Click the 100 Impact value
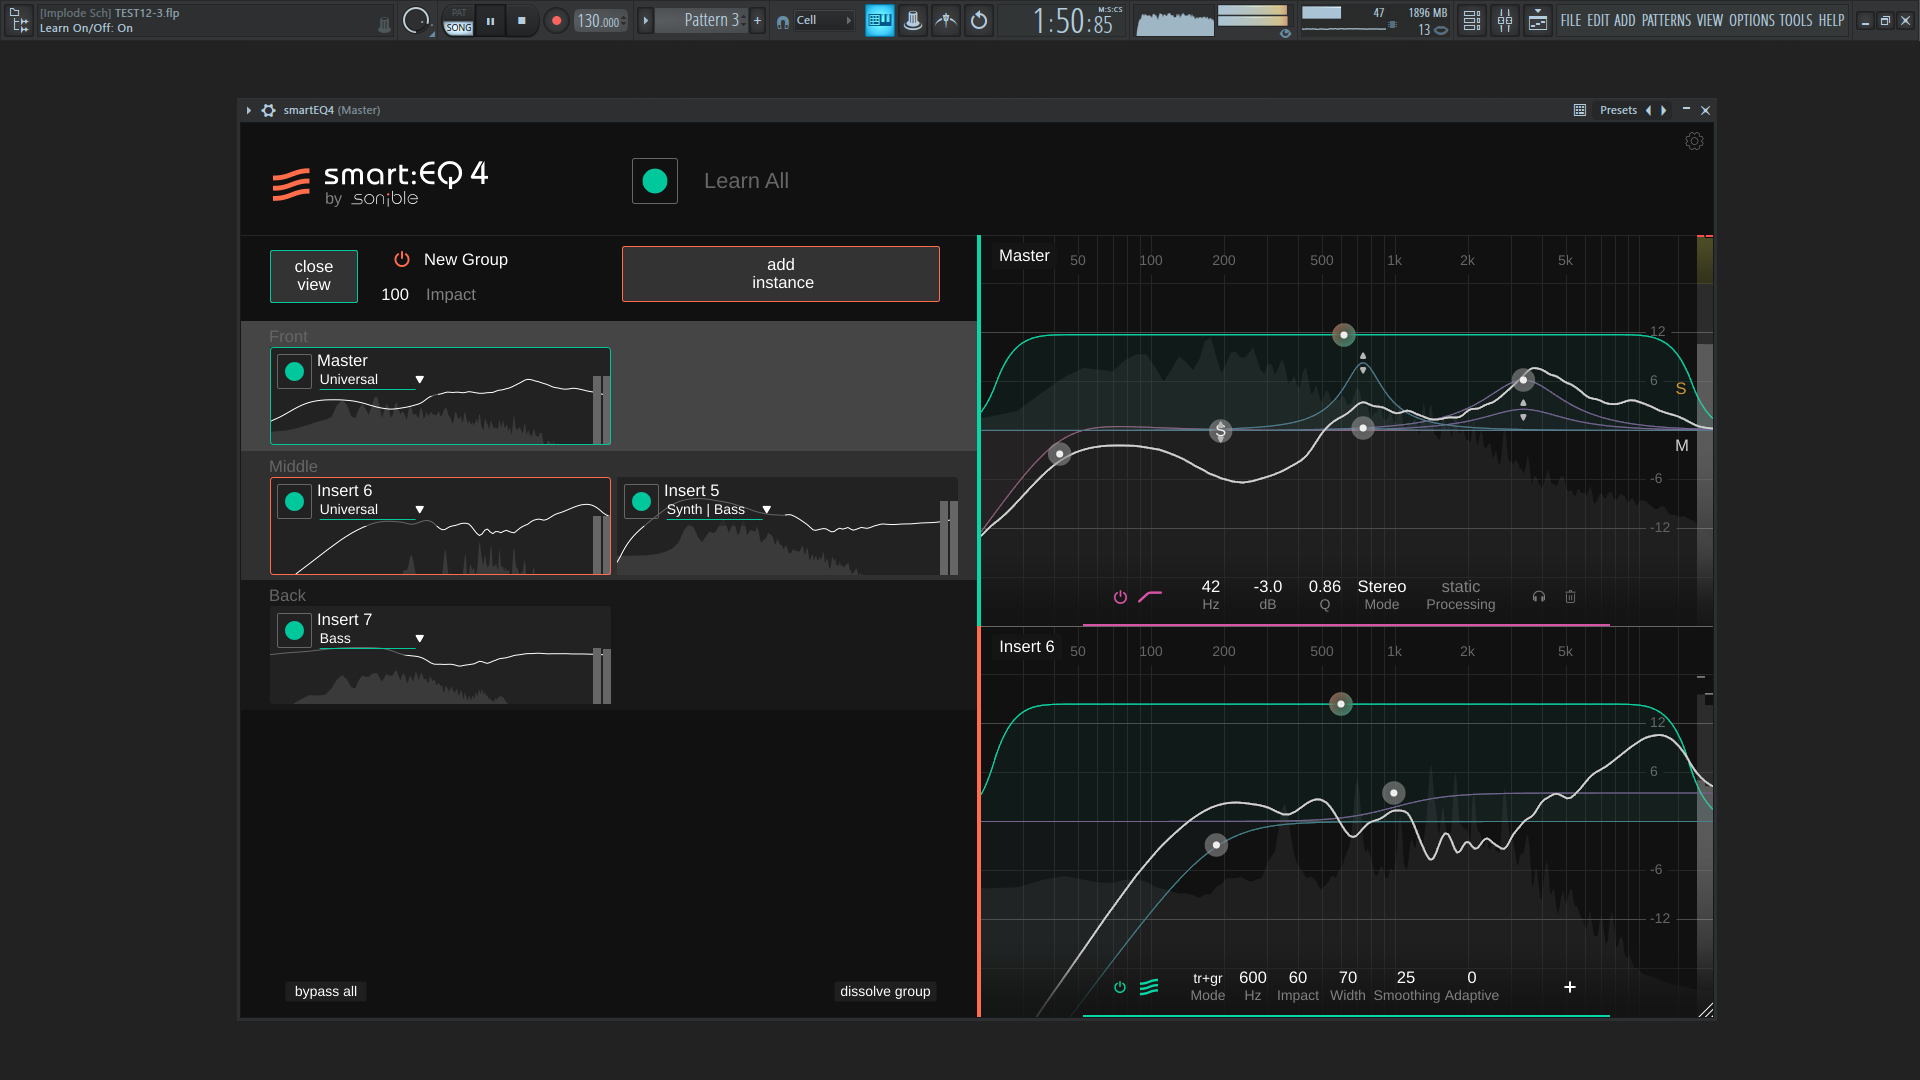The height and width of the screenshot is (1080, 1920). (x=395, y=294)
